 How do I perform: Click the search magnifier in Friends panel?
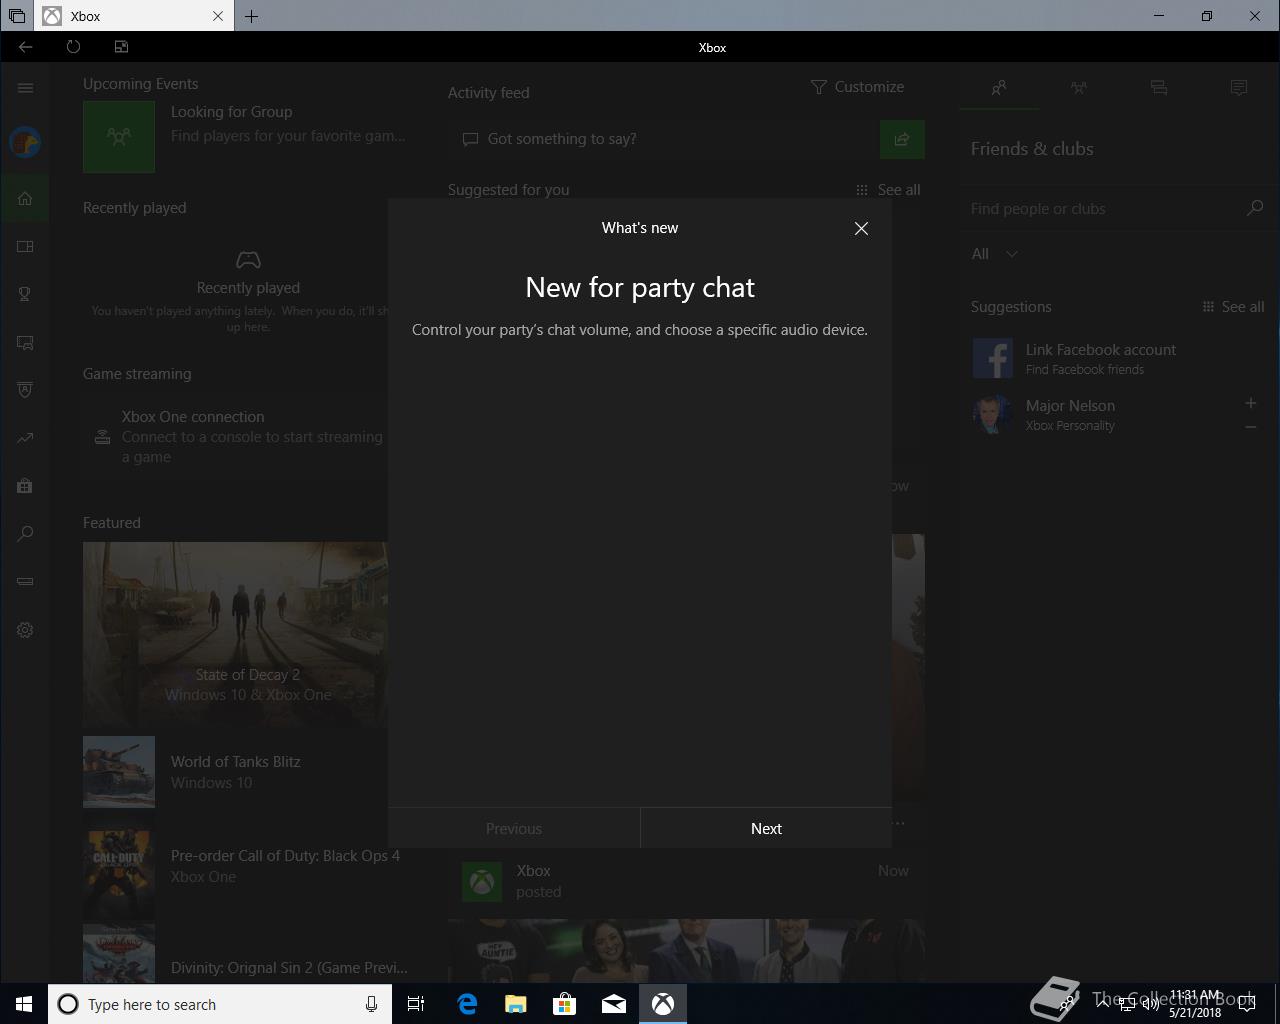1255,208
